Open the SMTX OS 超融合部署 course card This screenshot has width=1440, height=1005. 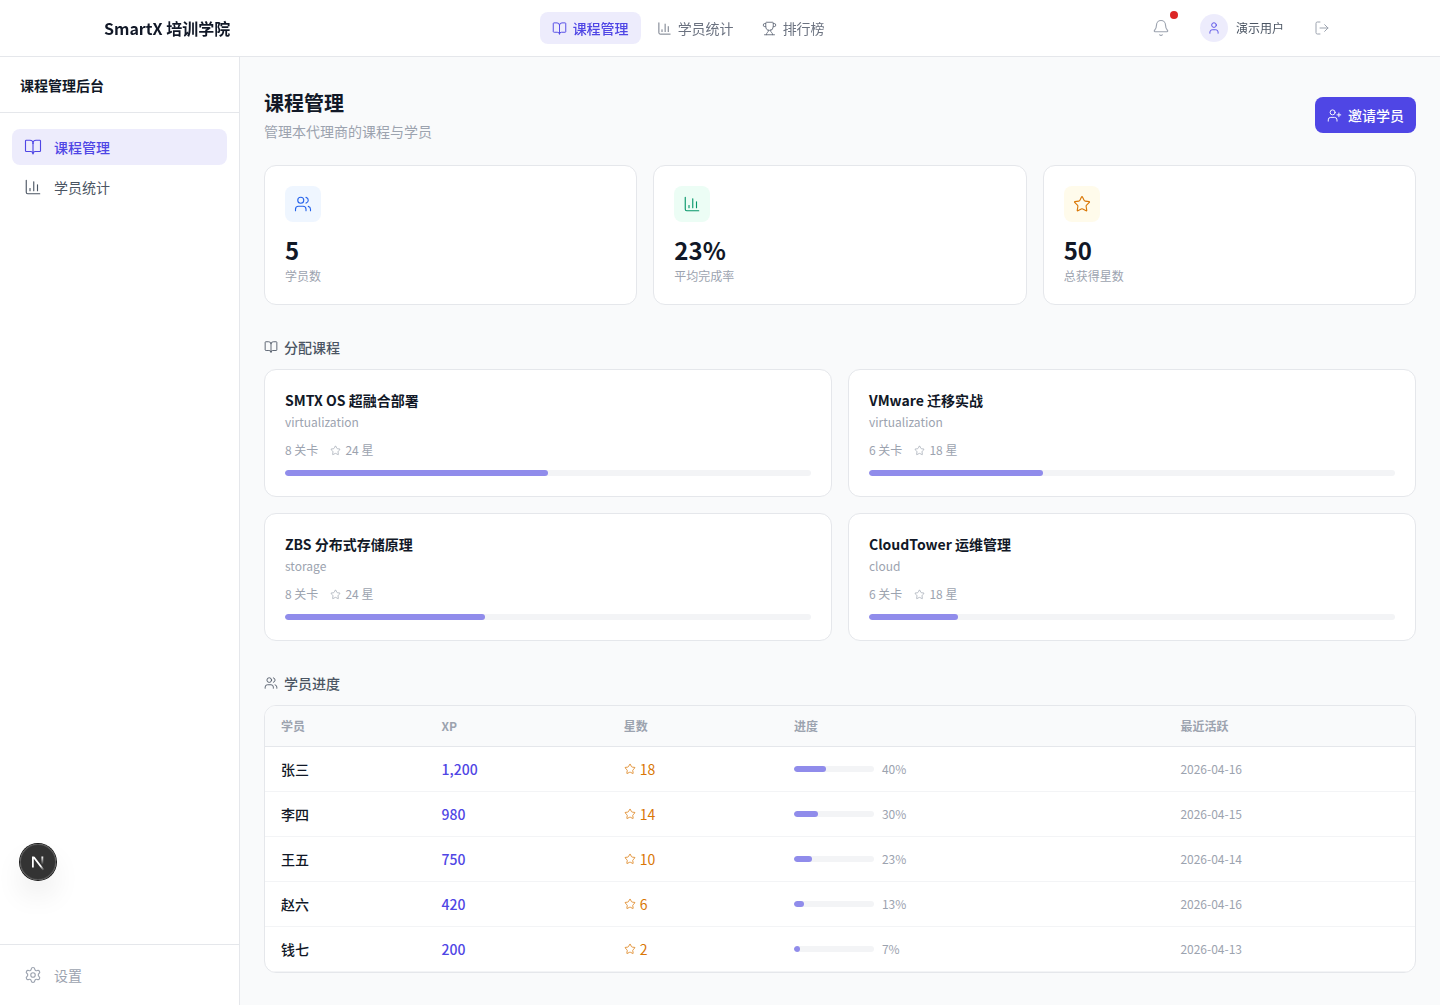point(547,432)
